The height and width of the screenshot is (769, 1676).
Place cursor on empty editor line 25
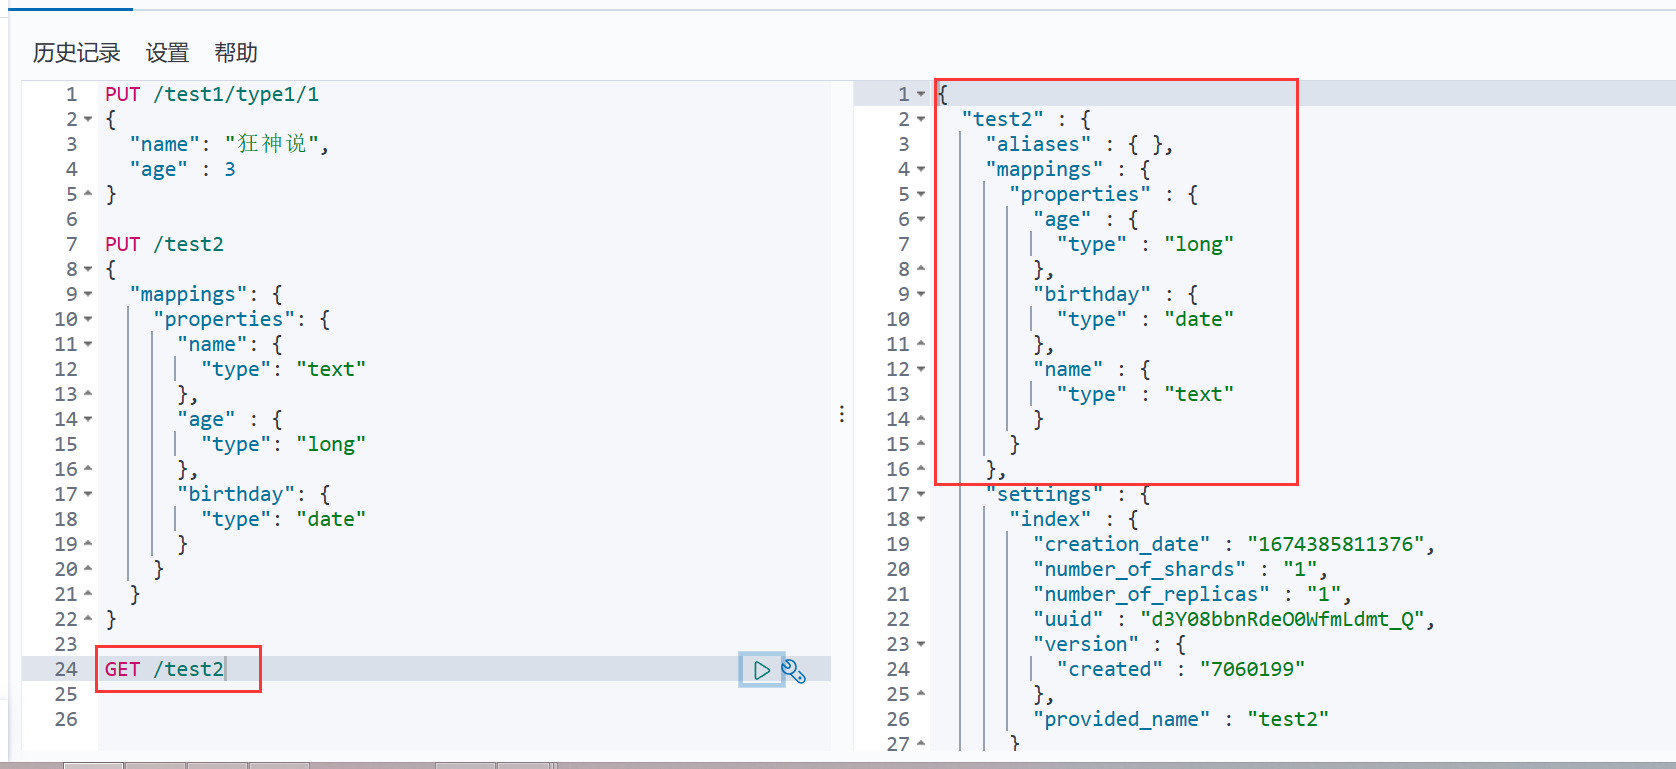coord(464,694)
